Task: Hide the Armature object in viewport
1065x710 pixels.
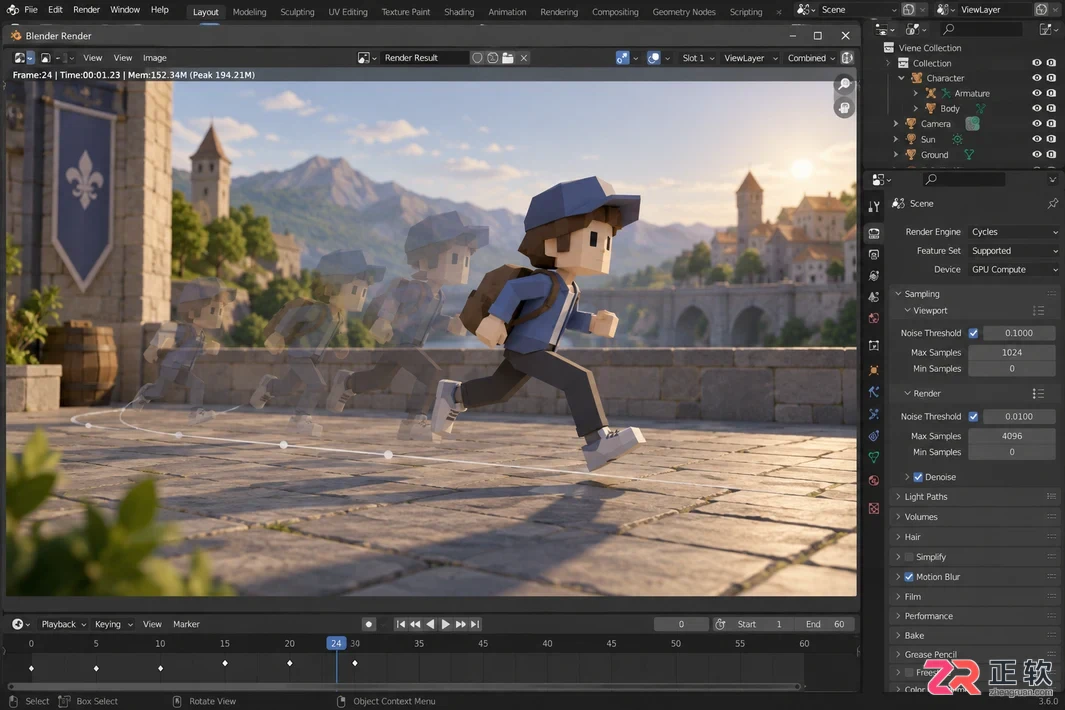Action: (x=1036, y=93)
